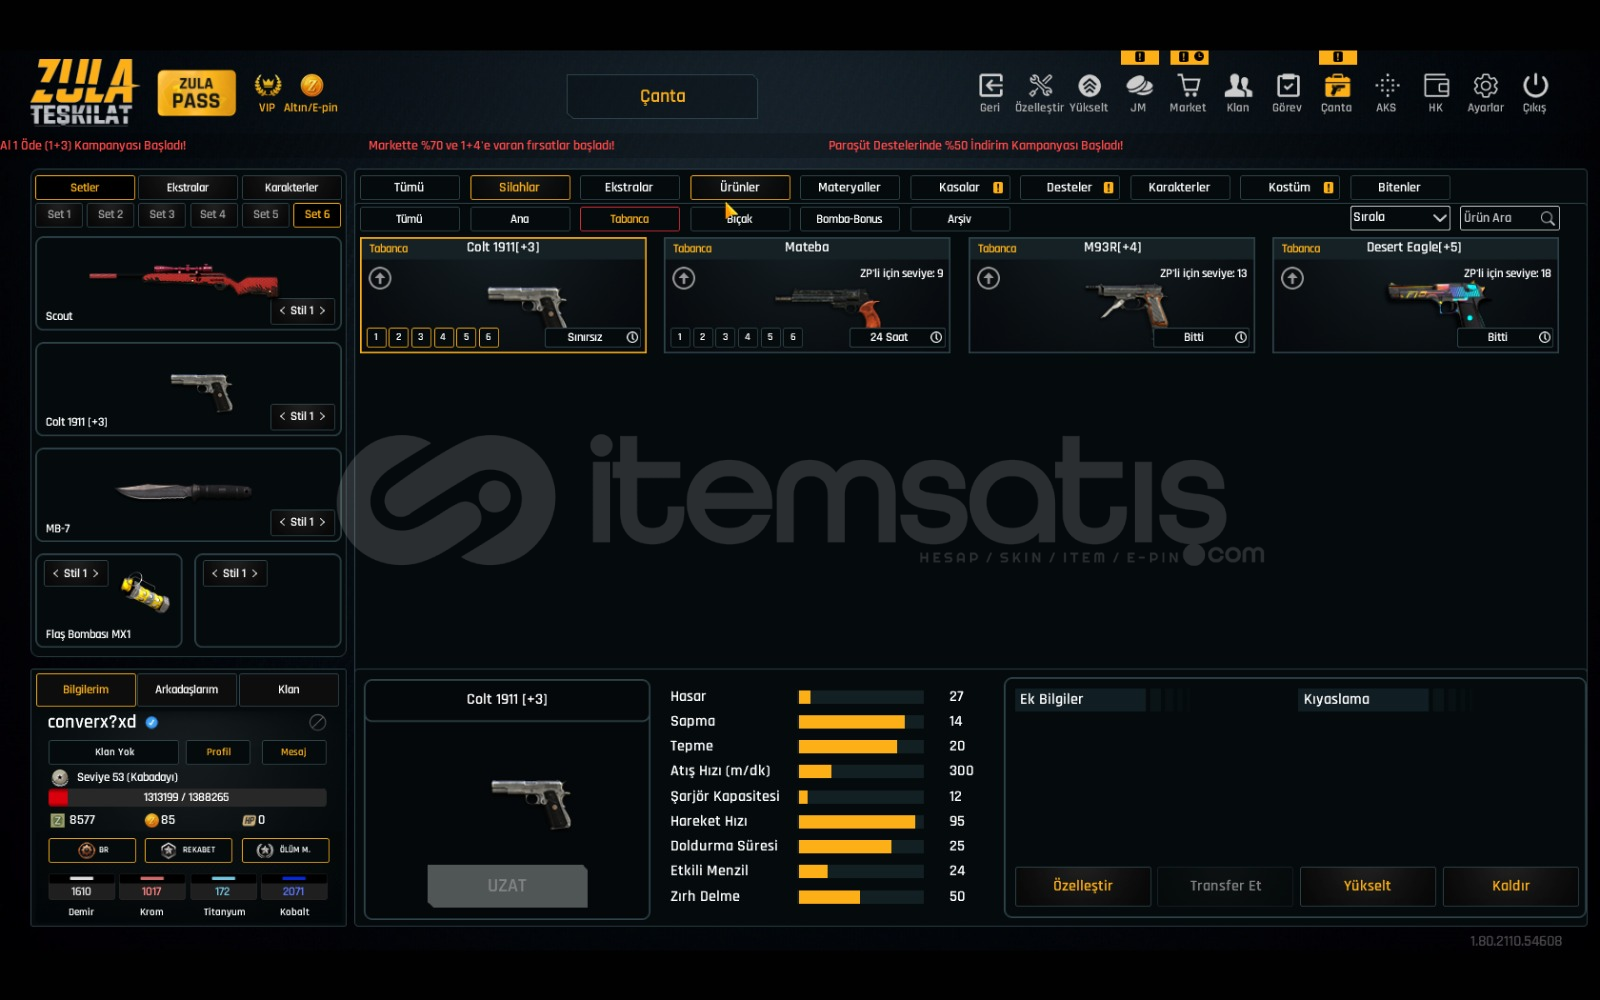Image resolution: width=1600 pixels, height=1000 pixels.
Task: Click the UZAT extend button
Action: tap(507, 886)
